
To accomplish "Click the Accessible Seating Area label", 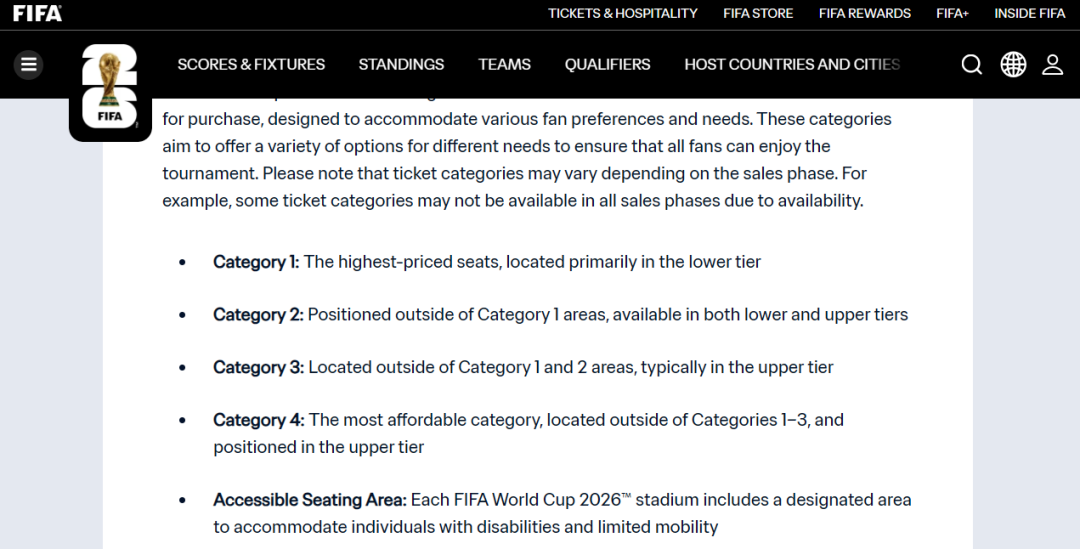I will [x=309, y=500].
